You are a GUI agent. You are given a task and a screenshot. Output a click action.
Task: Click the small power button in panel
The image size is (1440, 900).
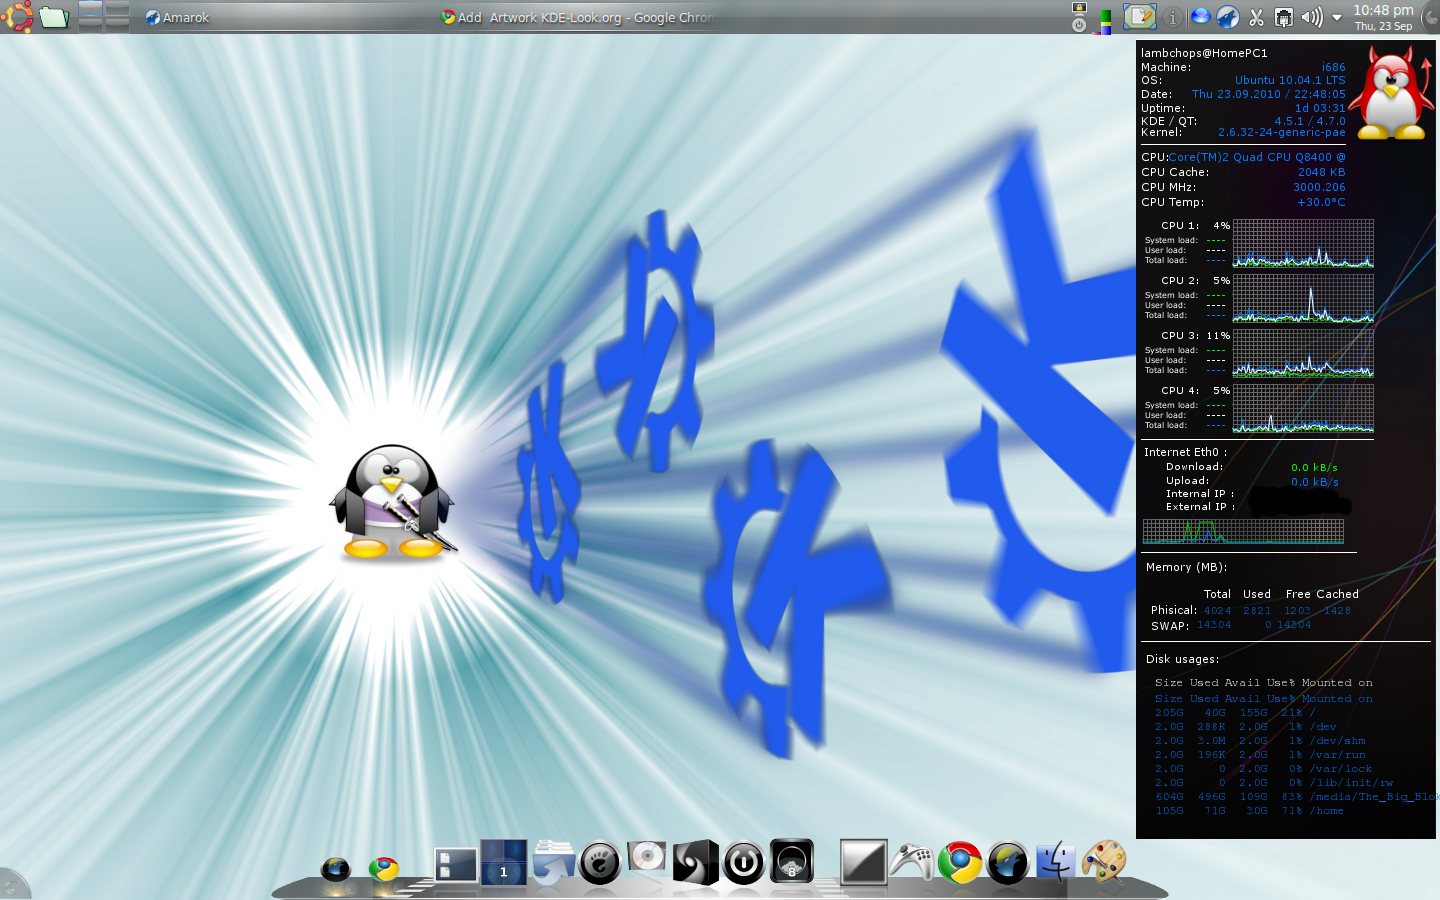tap(1079, 25)
